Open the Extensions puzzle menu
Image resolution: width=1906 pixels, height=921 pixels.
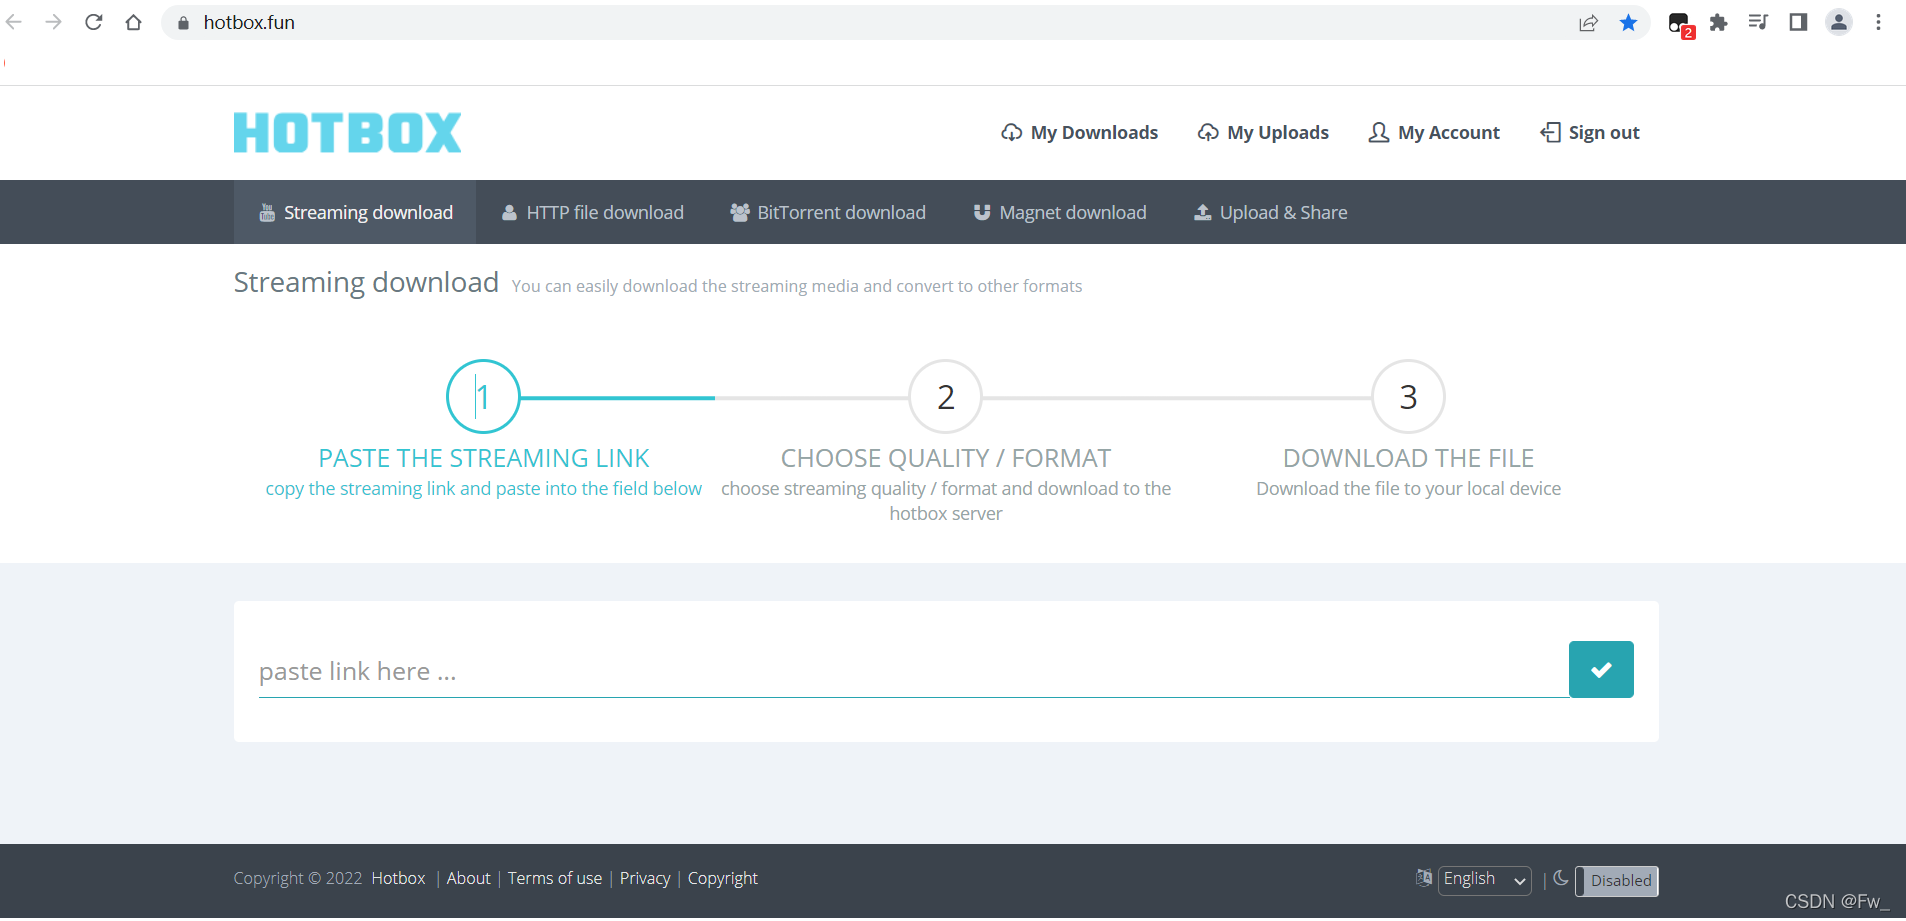tap(1719, 22)
